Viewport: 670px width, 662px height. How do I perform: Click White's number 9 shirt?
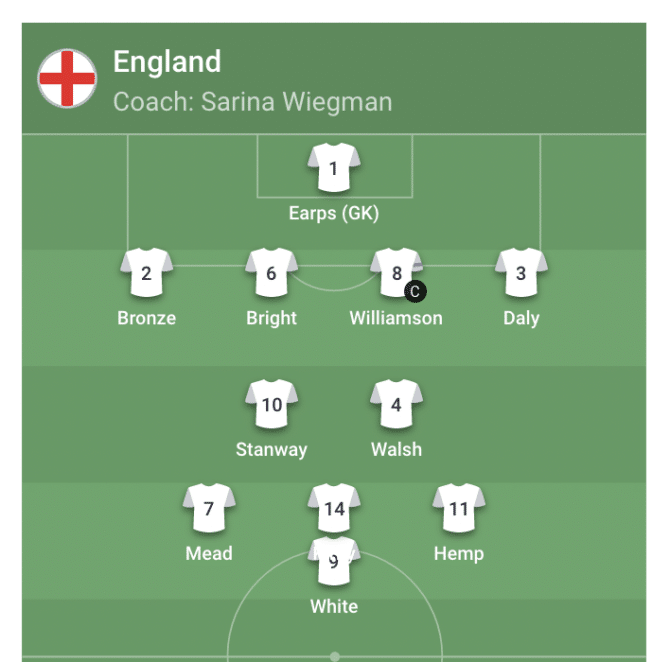334,561
